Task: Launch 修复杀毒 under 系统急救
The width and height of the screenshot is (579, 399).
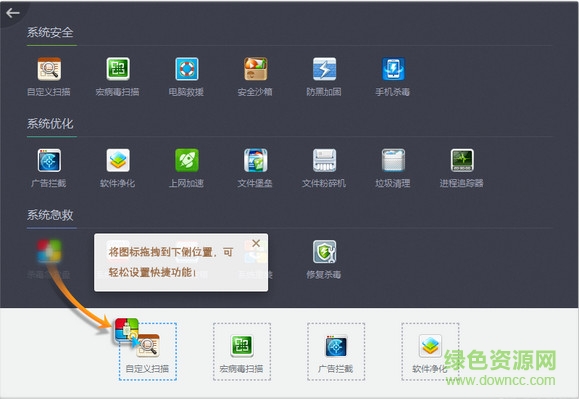Action: click(x=324, y=259)
